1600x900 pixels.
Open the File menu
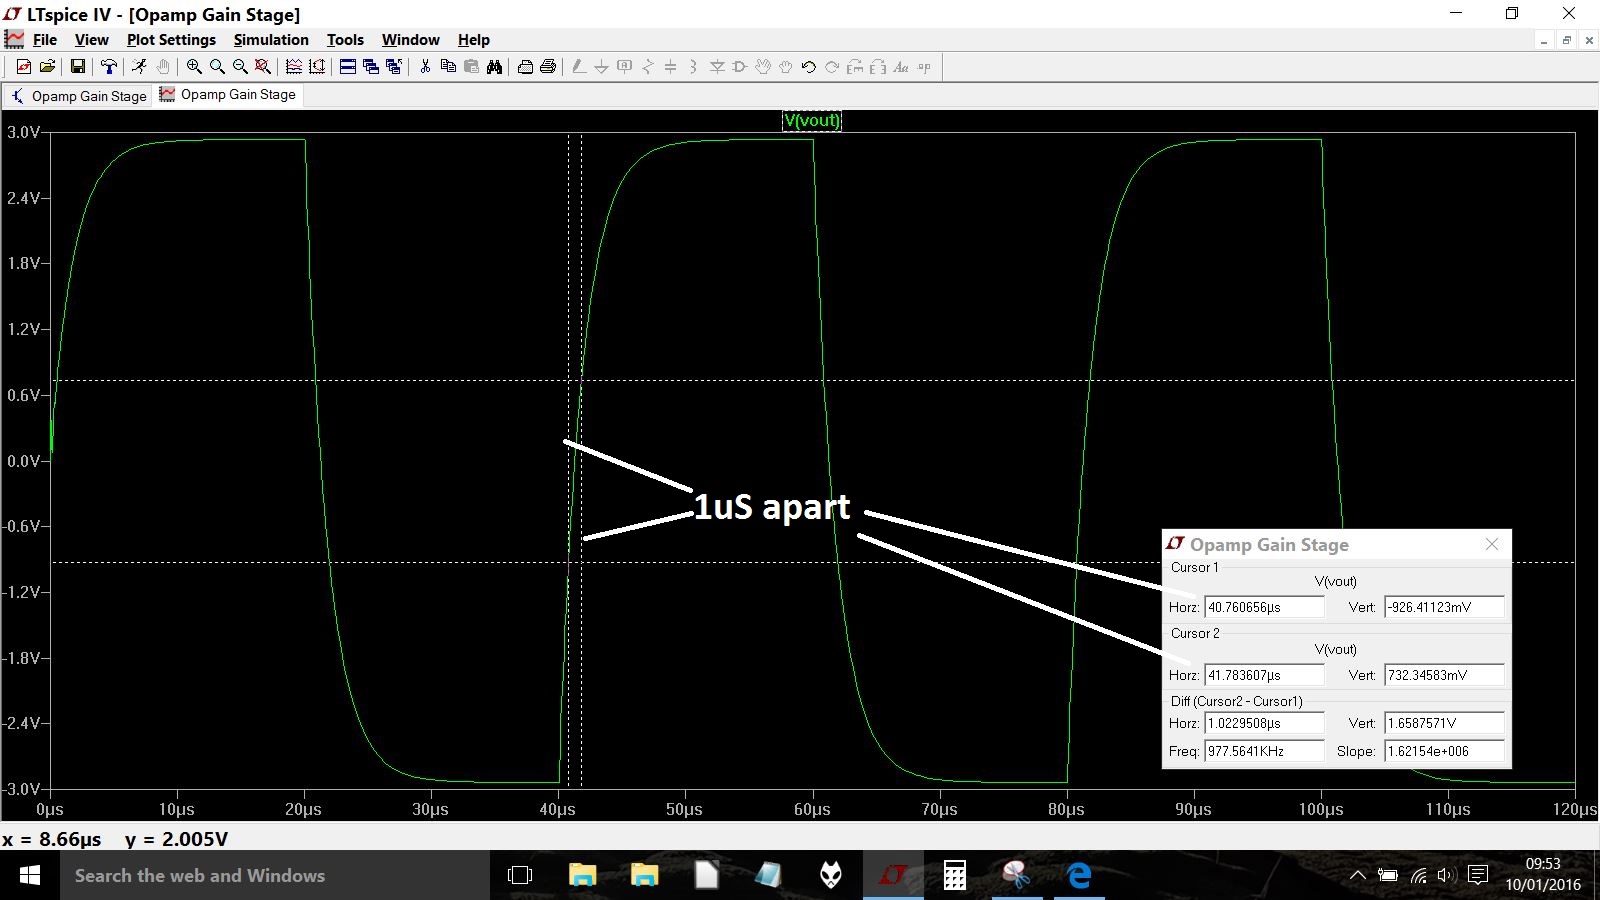tap(45, 40)
